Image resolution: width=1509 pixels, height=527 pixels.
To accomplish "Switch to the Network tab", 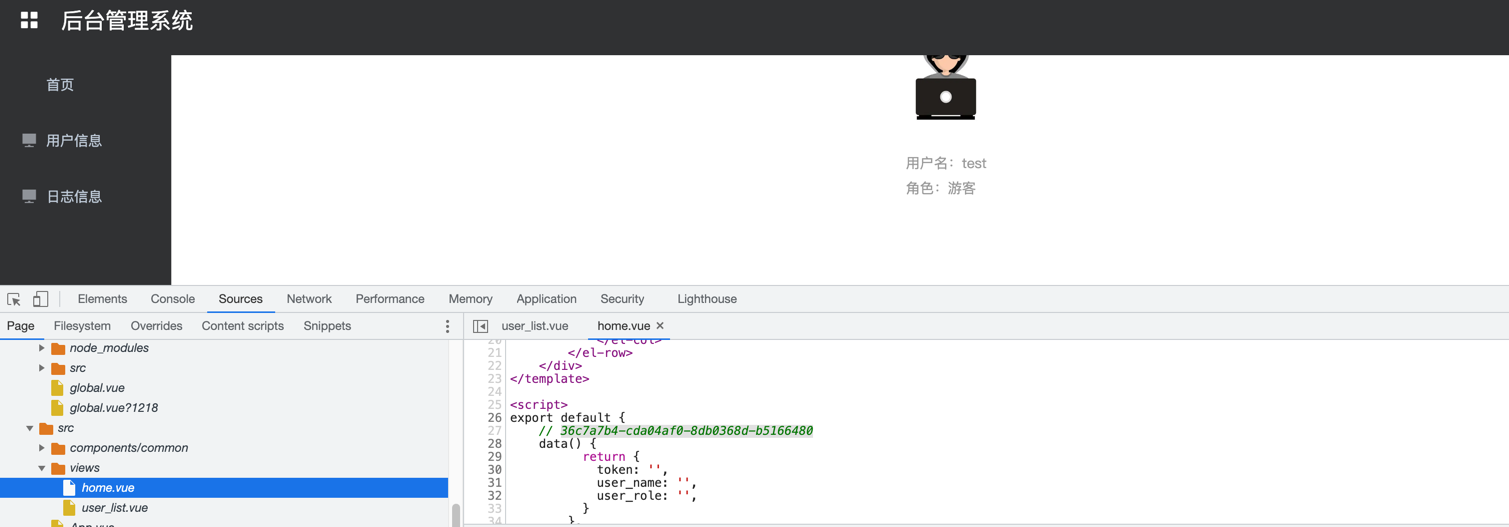I will coord(309,299).
